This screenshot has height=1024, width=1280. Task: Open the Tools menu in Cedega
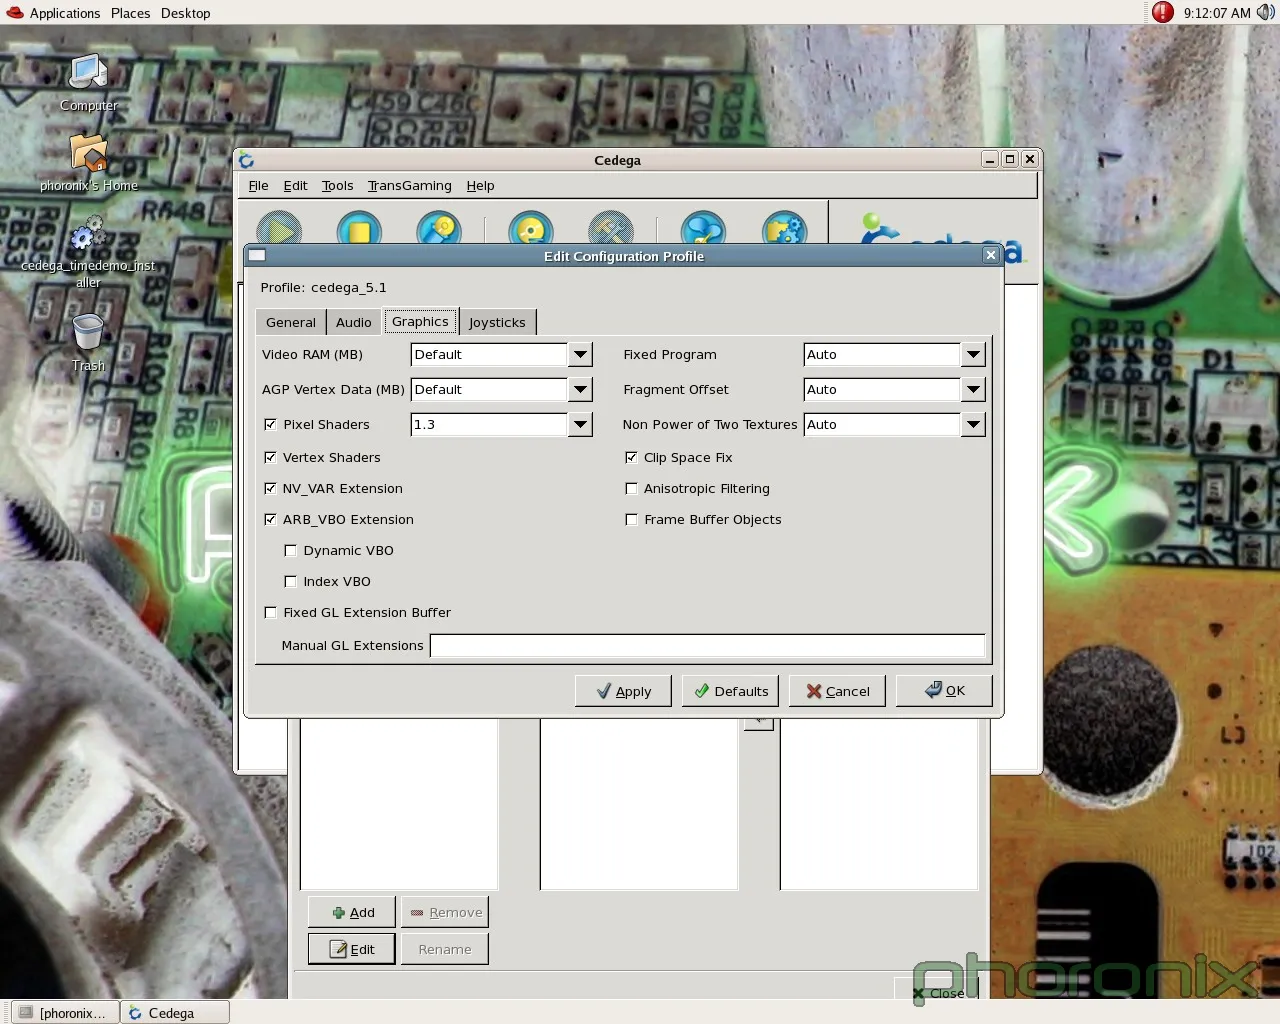point(337,185)
